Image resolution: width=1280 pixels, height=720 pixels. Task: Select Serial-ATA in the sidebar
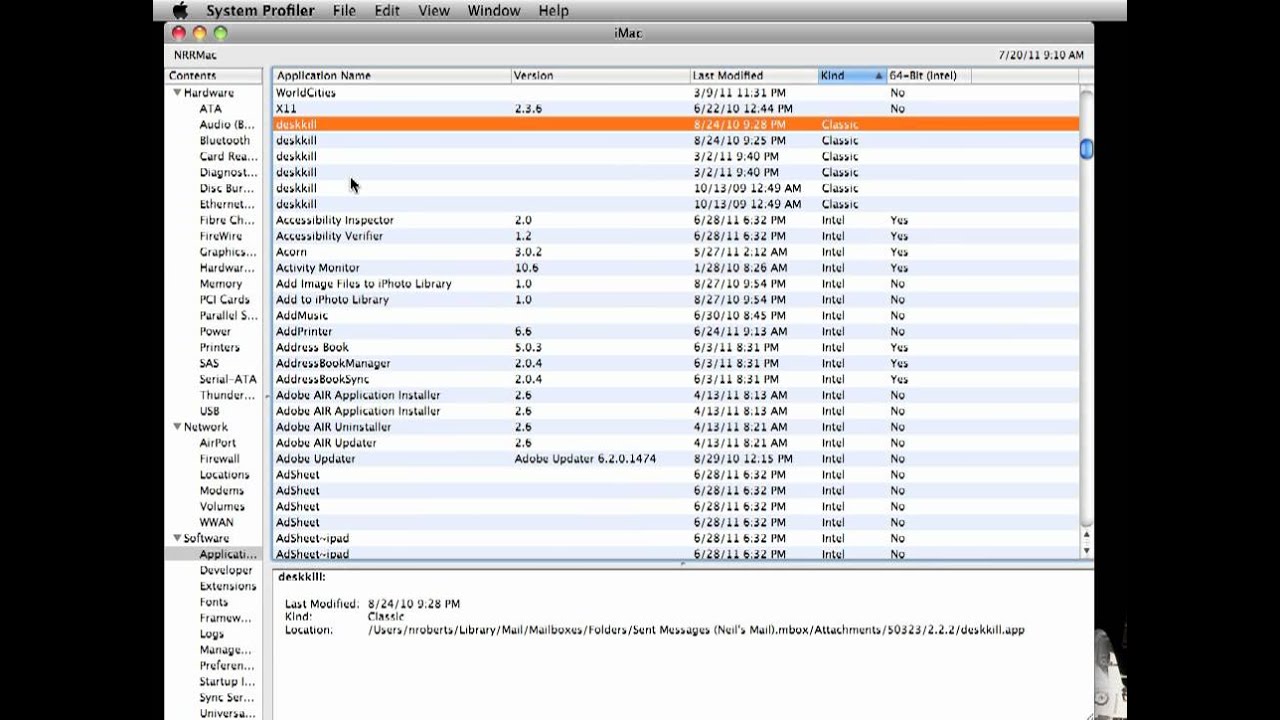(227, 379)
